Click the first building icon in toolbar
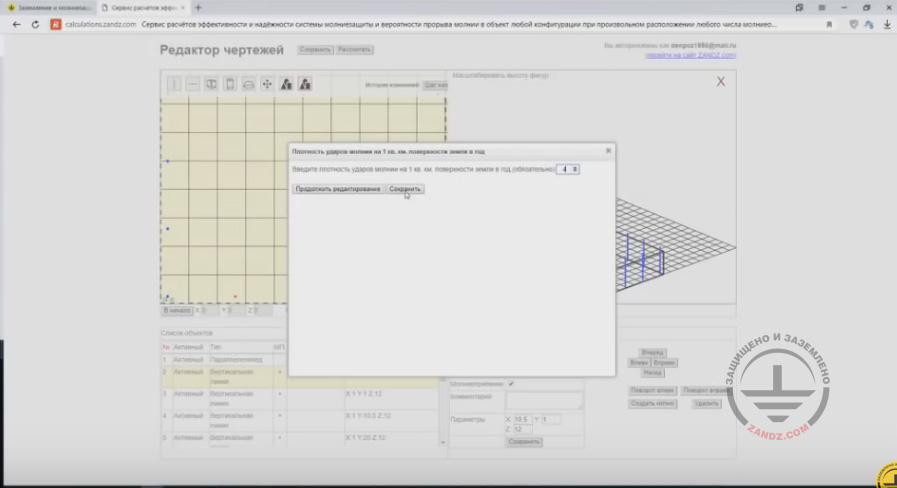Screen dimensions: 897x488 coord(286,84)
